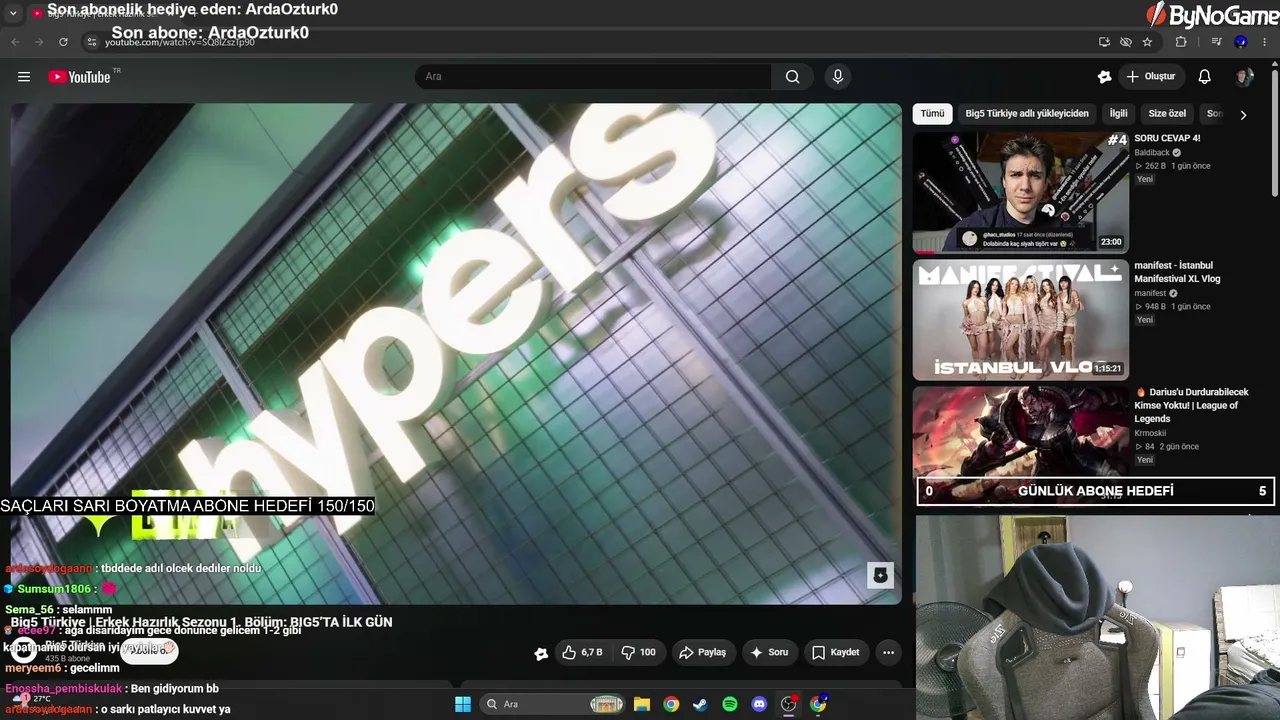
Task: Open more actions three-dot menu
Action: pyautogui.click(x=888, y=652)
